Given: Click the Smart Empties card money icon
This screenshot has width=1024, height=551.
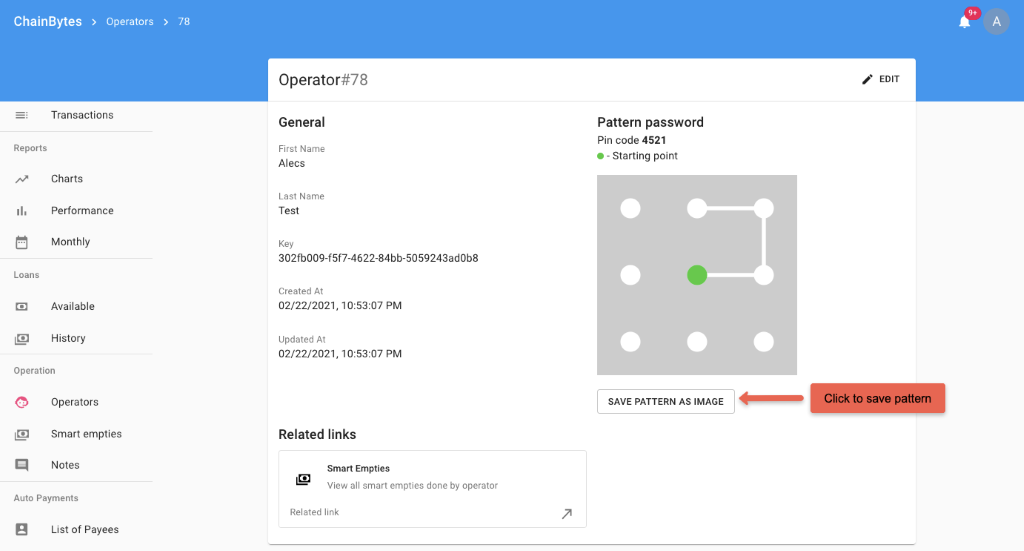Looking at the screenshot, I should (x=303, y=479).
